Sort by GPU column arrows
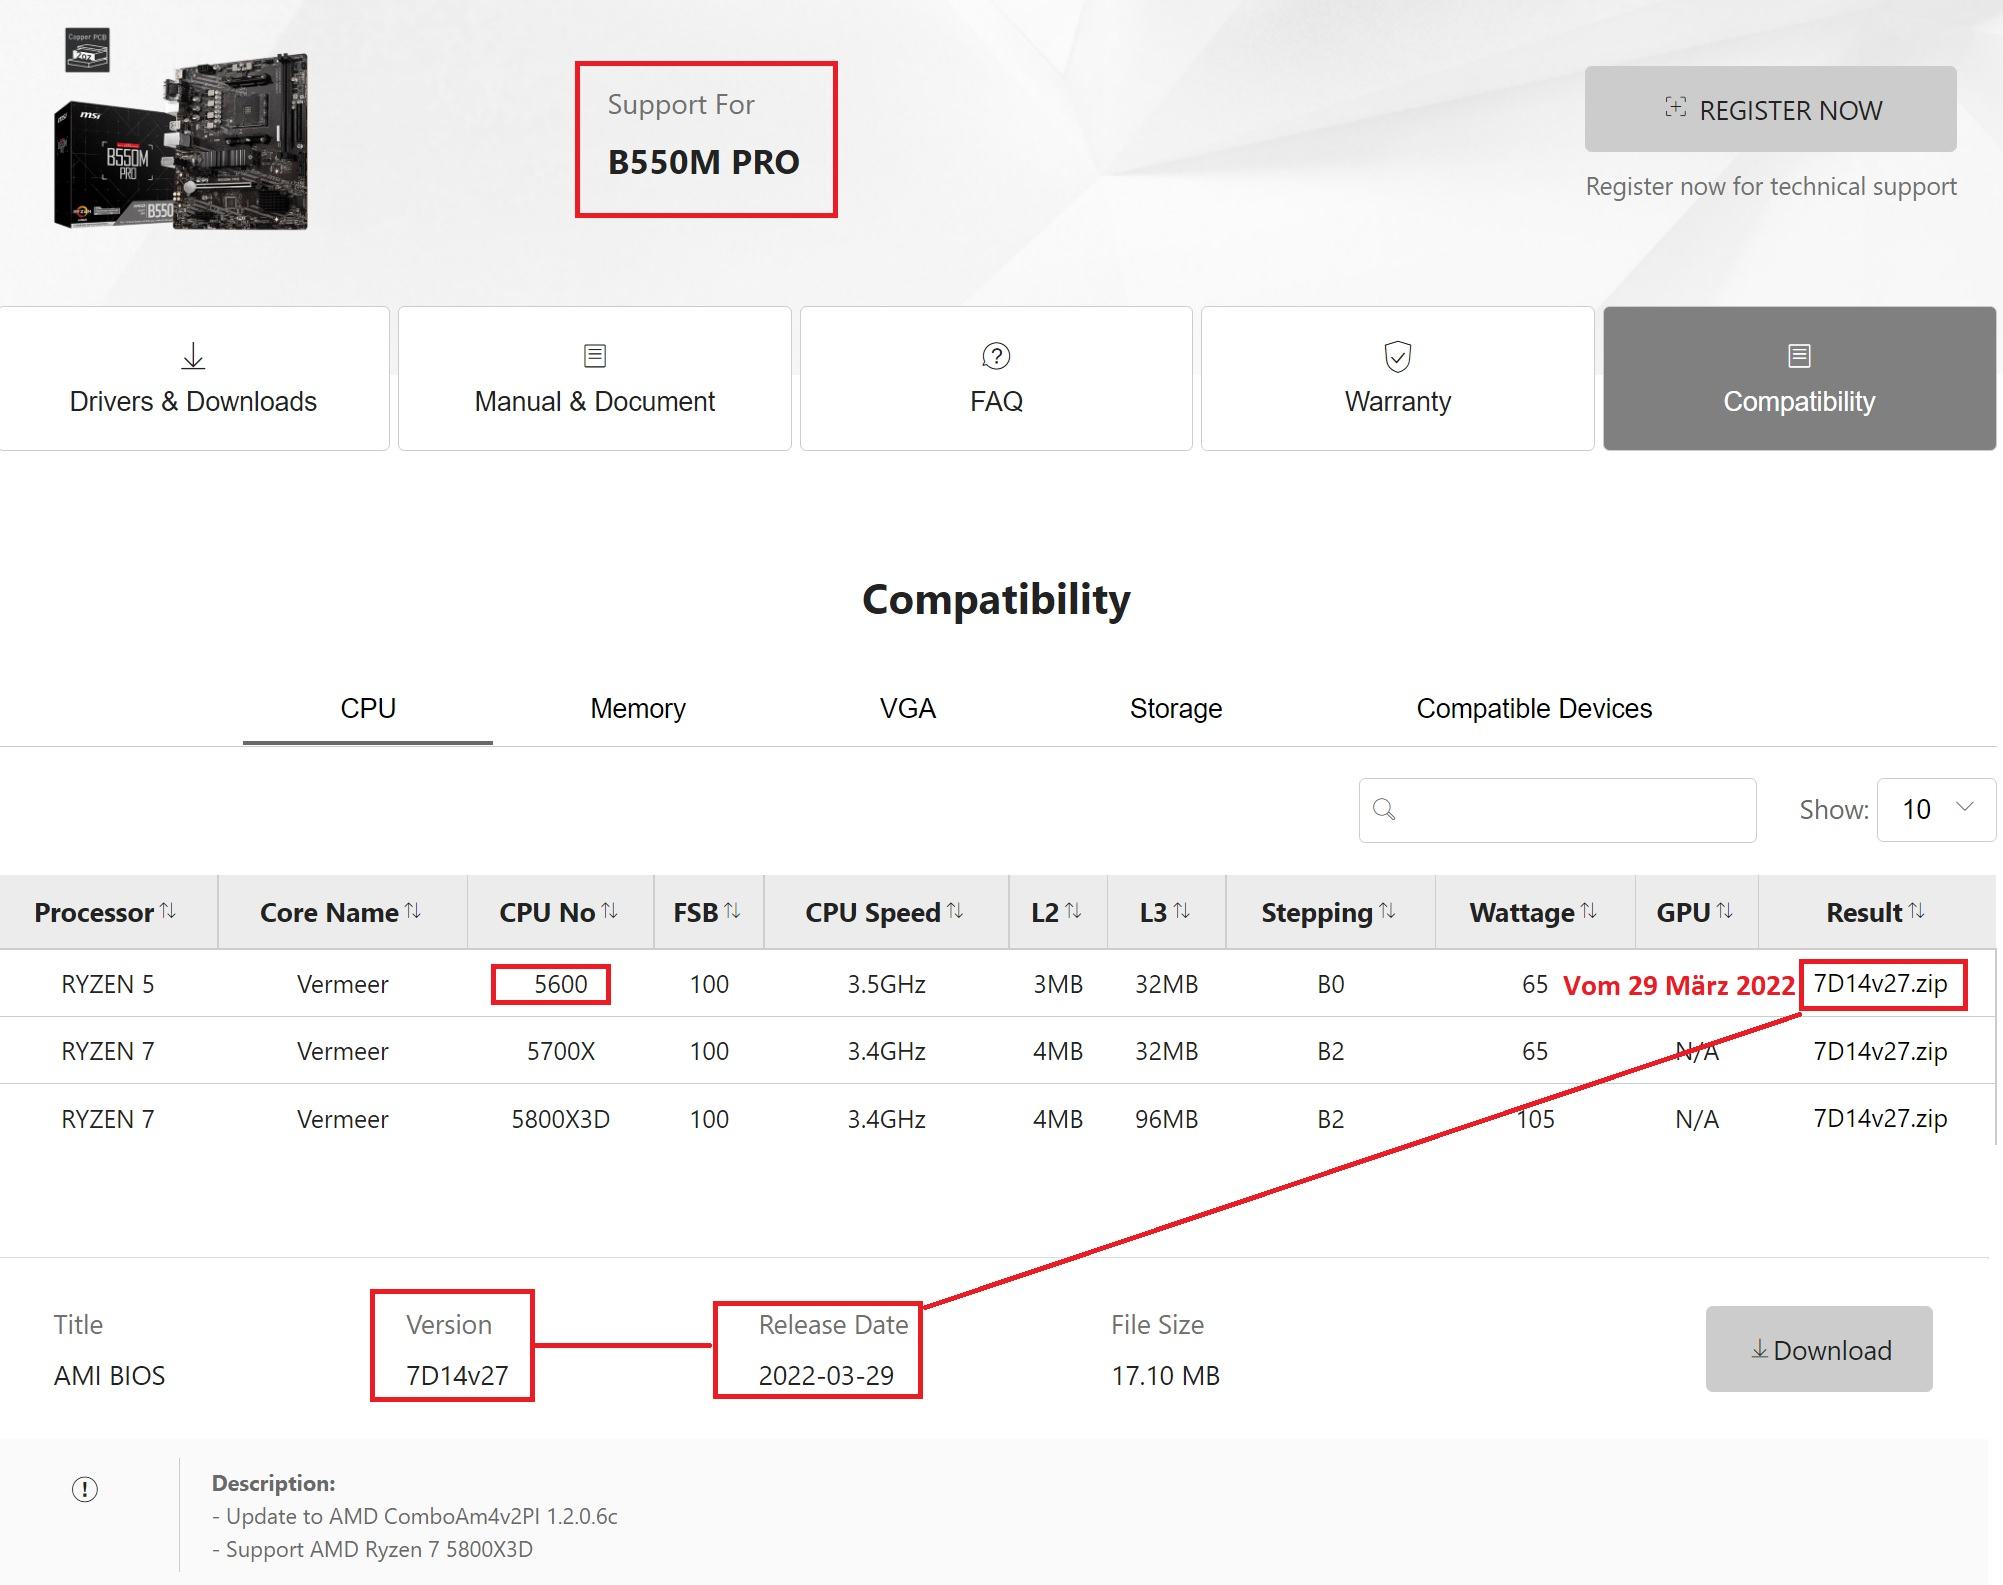Image resolution: width=2003 pixels, height=1585 pixels. pos(1724,911)
